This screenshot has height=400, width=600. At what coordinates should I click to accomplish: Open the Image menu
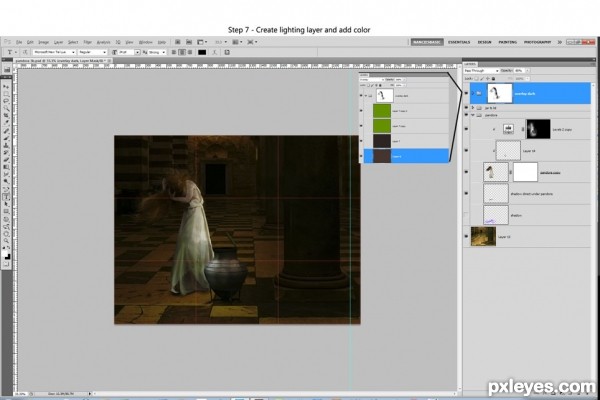pos(43,42)
